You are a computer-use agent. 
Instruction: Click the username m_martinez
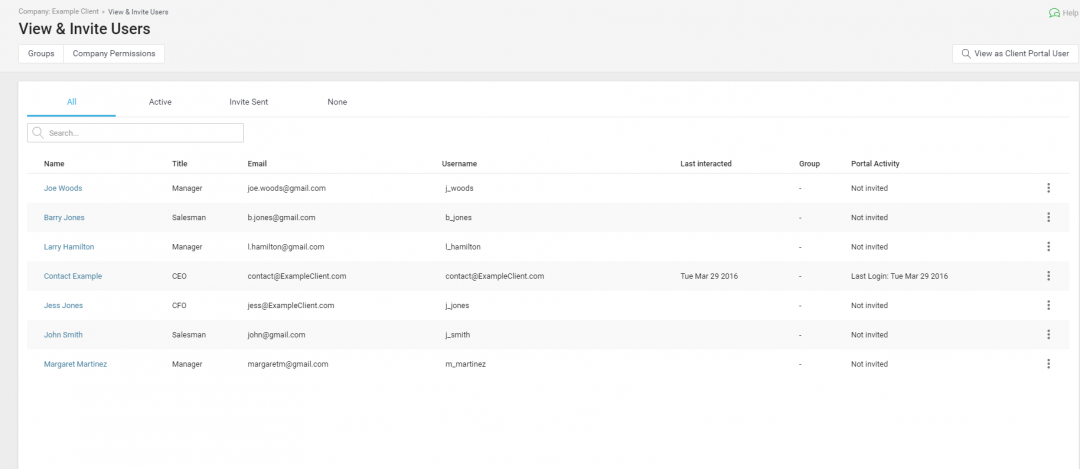(466, 364)
